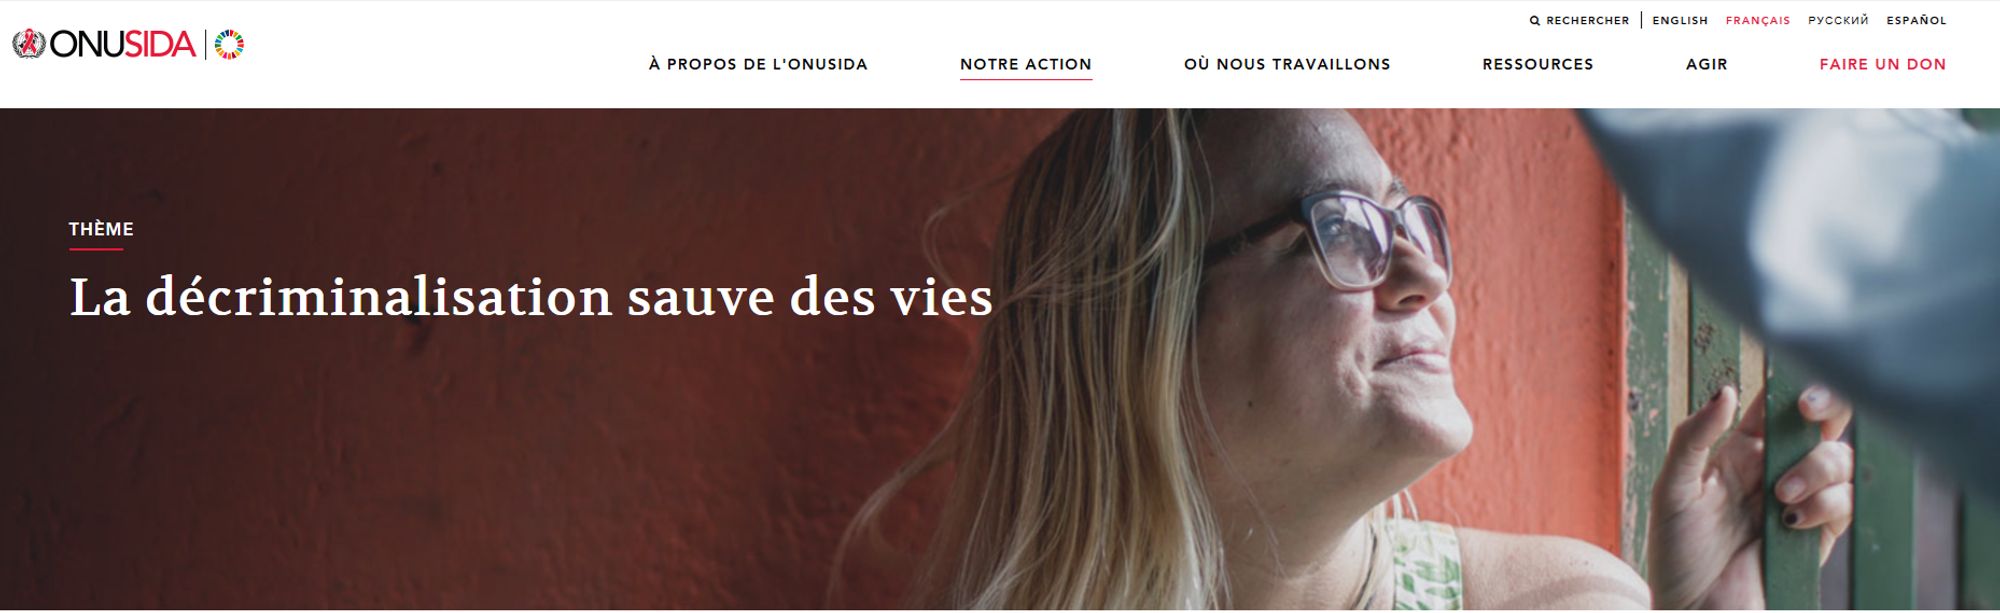Open À propos de l'ONUSIDA menu
This screenshot has width=2000, height=613.
[x=758, y=64]
